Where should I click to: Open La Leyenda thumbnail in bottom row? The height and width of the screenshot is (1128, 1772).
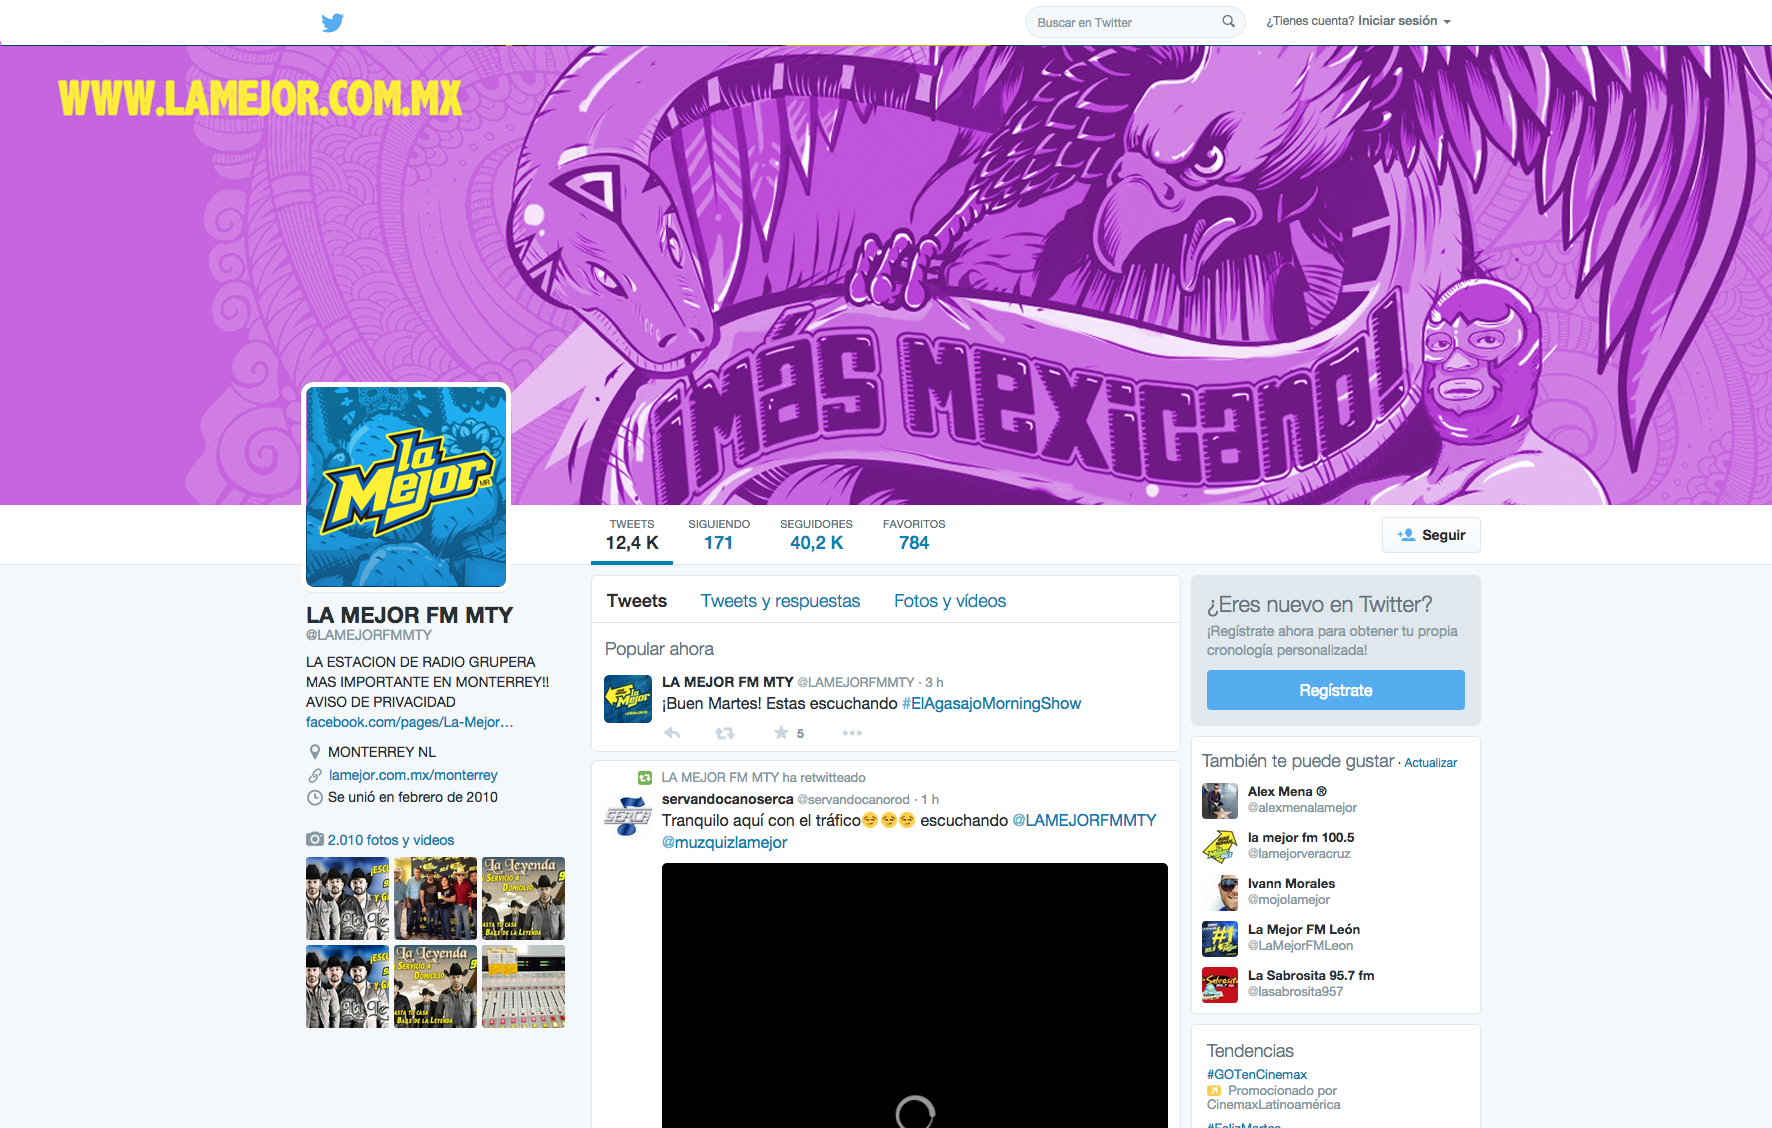coord(435,986)
